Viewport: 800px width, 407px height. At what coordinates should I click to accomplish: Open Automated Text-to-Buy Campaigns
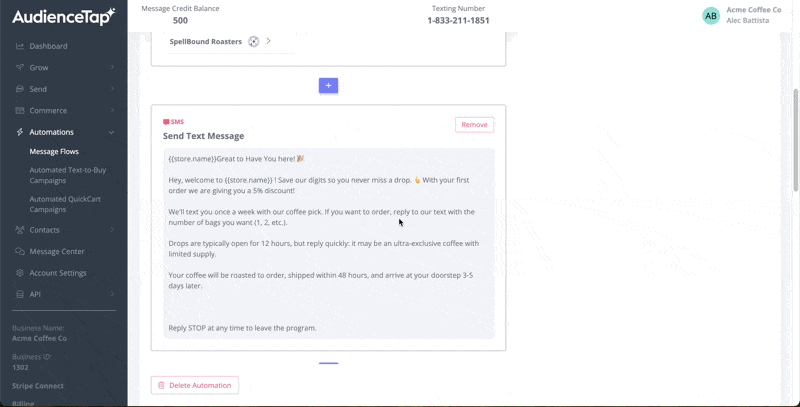click(x=68, y=175)
